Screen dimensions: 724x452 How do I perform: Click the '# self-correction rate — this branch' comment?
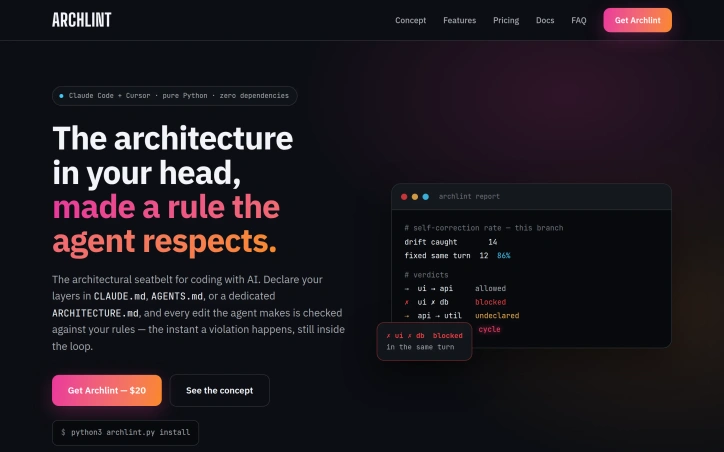coord(484,228)
